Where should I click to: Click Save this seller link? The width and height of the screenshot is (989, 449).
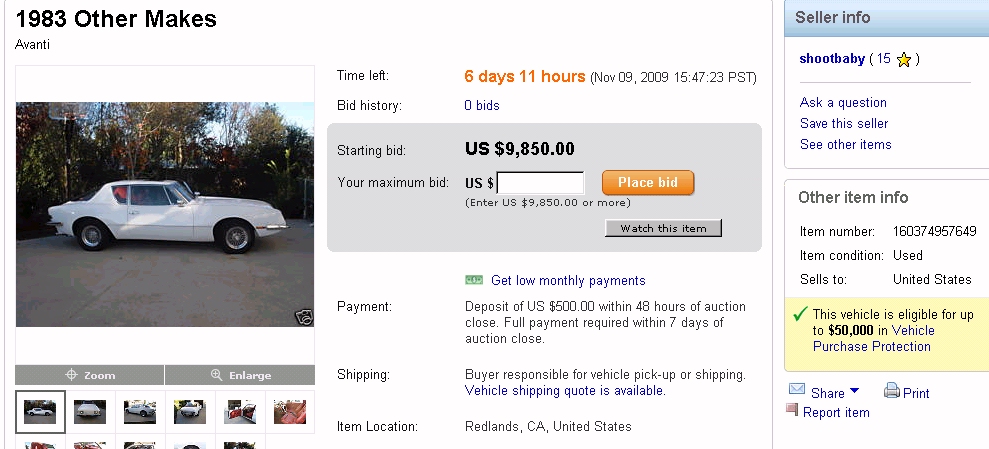point(844,123)
